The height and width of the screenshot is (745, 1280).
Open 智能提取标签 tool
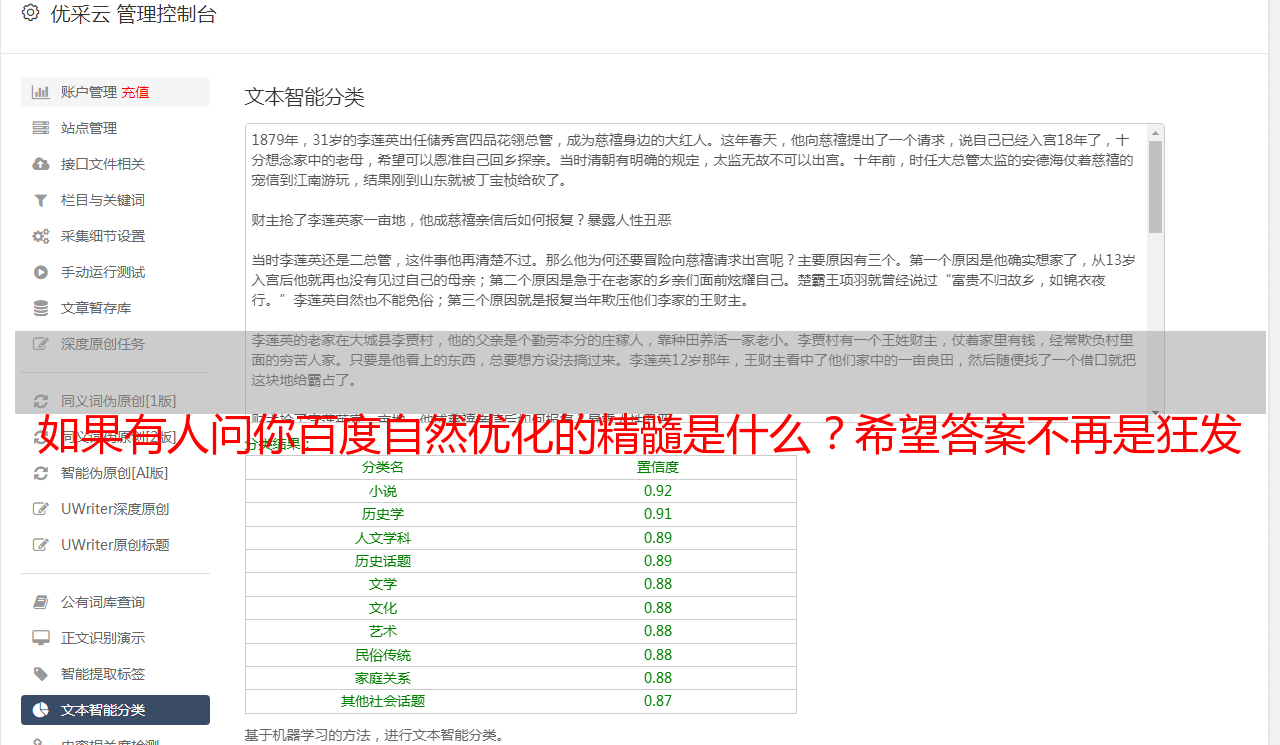tap(115, 674)
